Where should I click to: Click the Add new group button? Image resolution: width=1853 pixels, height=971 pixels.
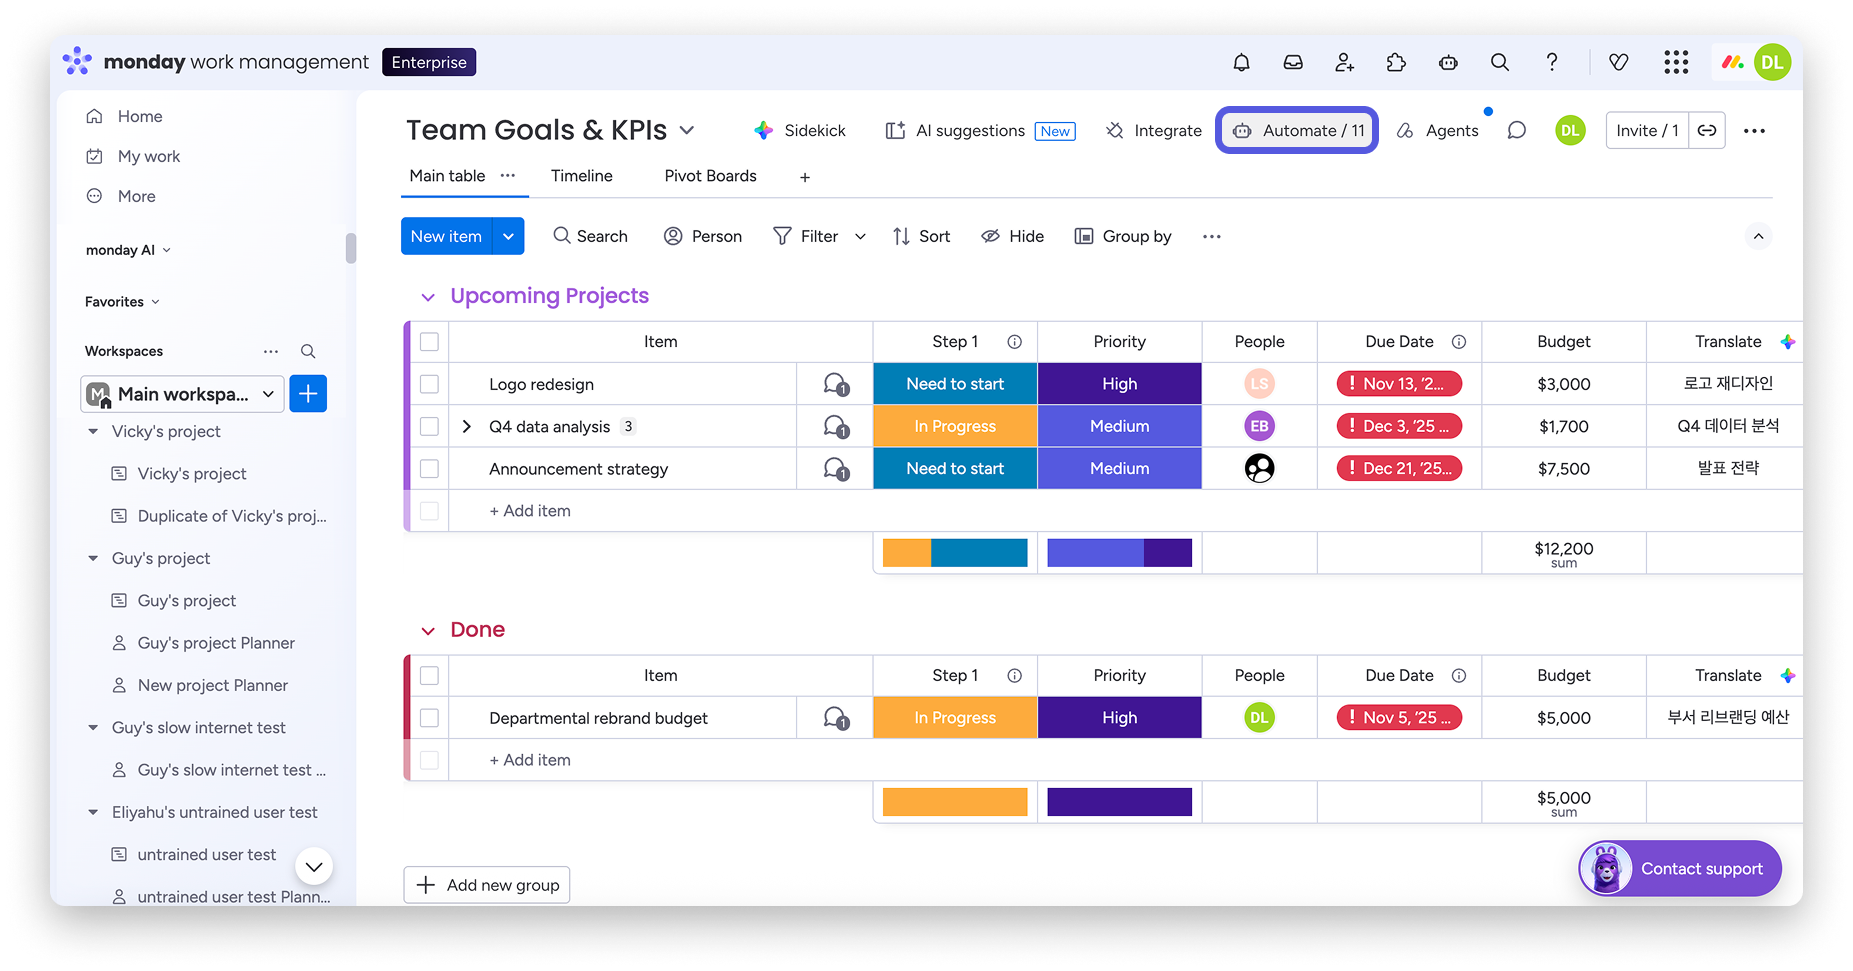487,885
